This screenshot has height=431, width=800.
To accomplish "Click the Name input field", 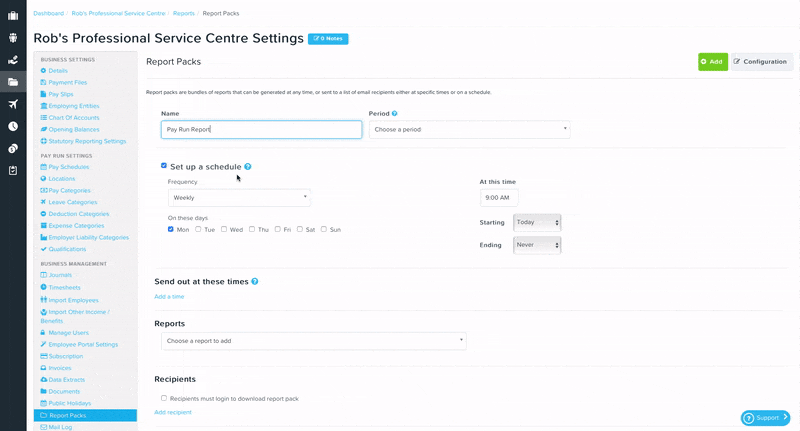I will 261,130.
